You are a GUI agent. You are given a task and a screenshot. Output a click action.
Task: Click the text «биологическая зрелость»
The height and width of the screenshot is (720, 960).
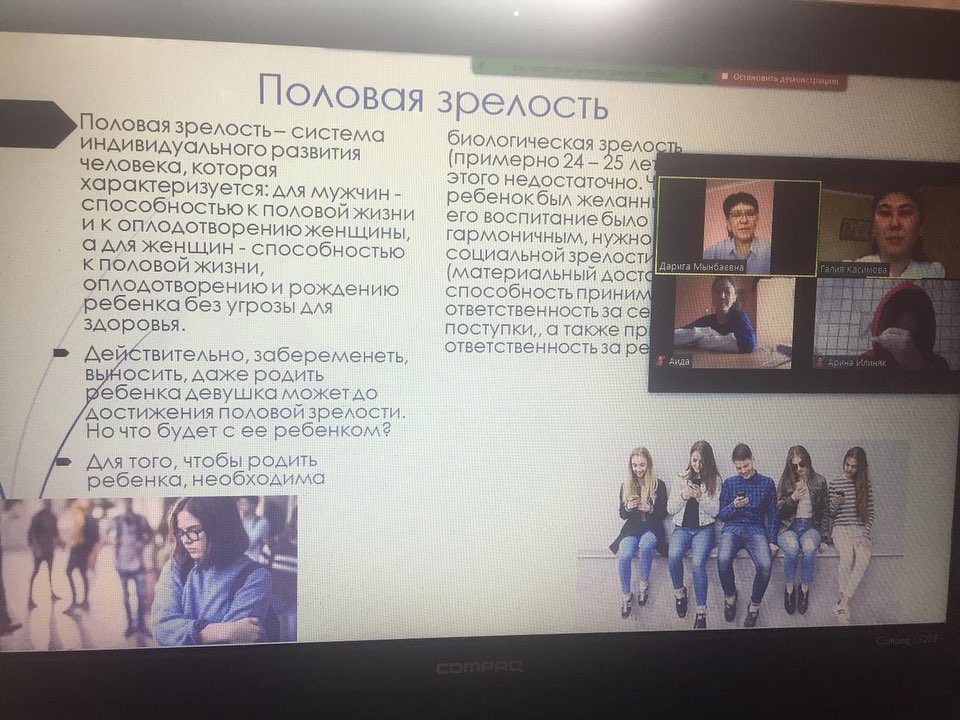(x=564, y=143)
